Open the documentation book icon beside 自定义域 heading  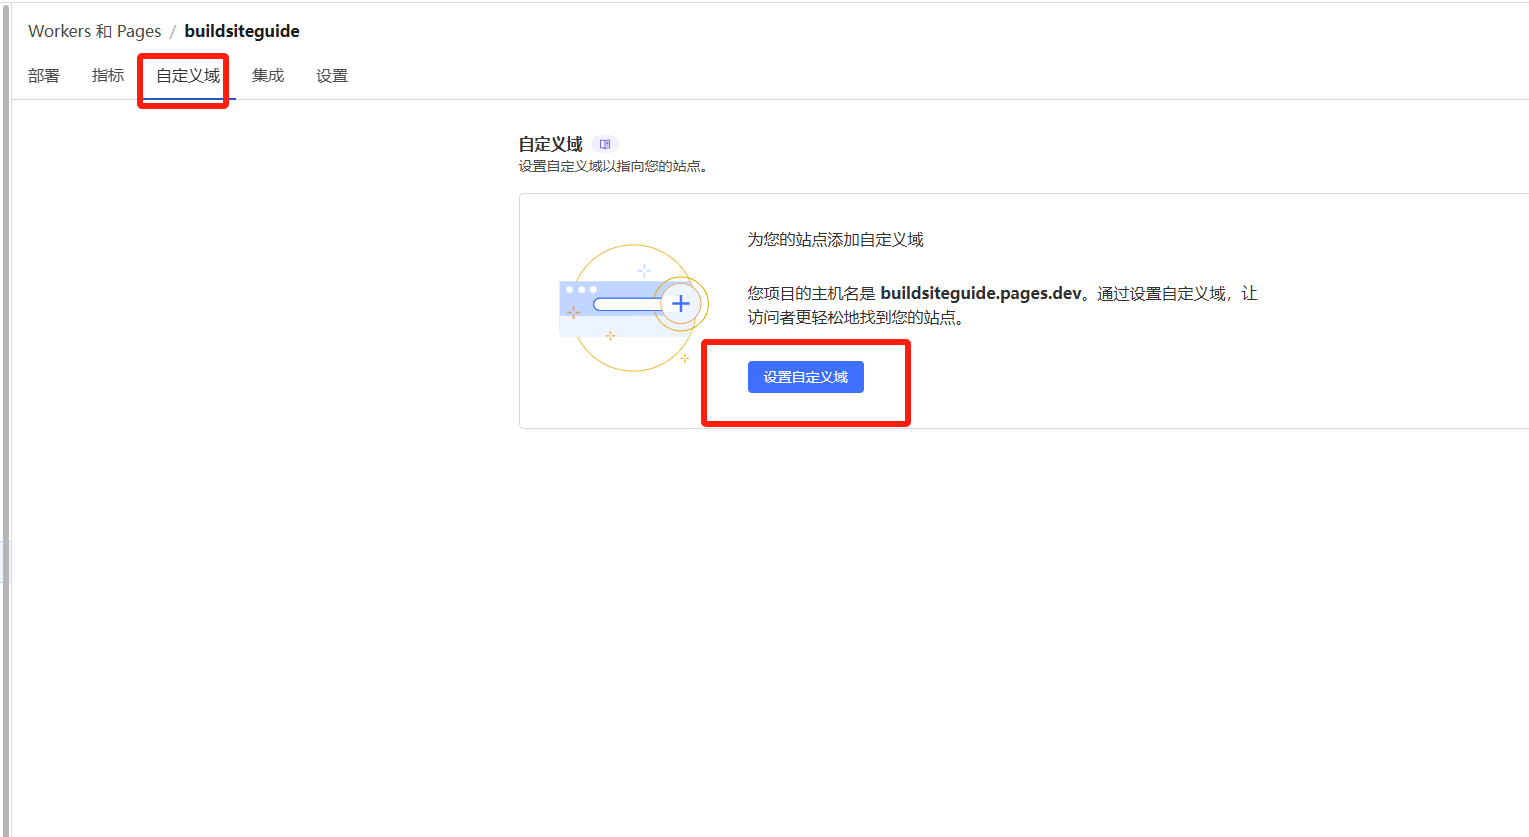click(x=605, y=144)
